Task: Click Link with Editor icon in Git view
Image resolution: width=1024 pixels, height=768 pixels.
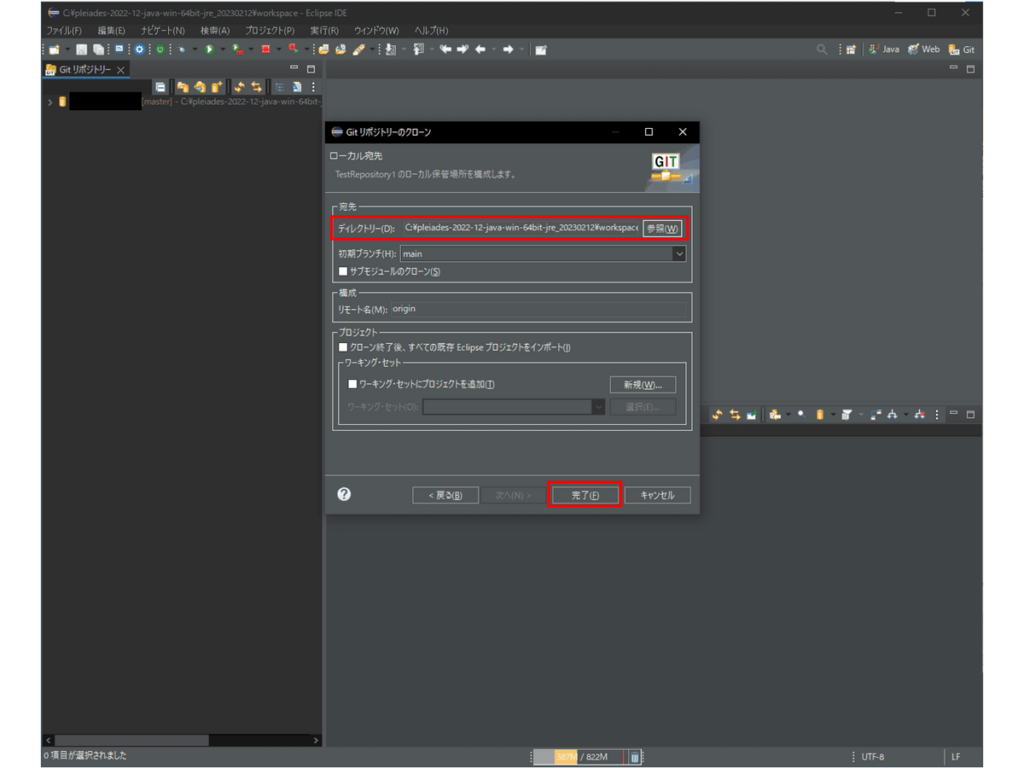Action: tap(257, 87)
